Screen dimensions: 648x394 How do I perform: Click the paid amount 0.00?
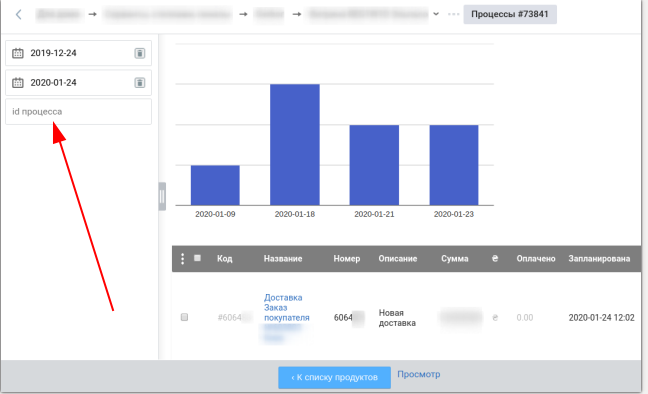click(x=524, y=318)
